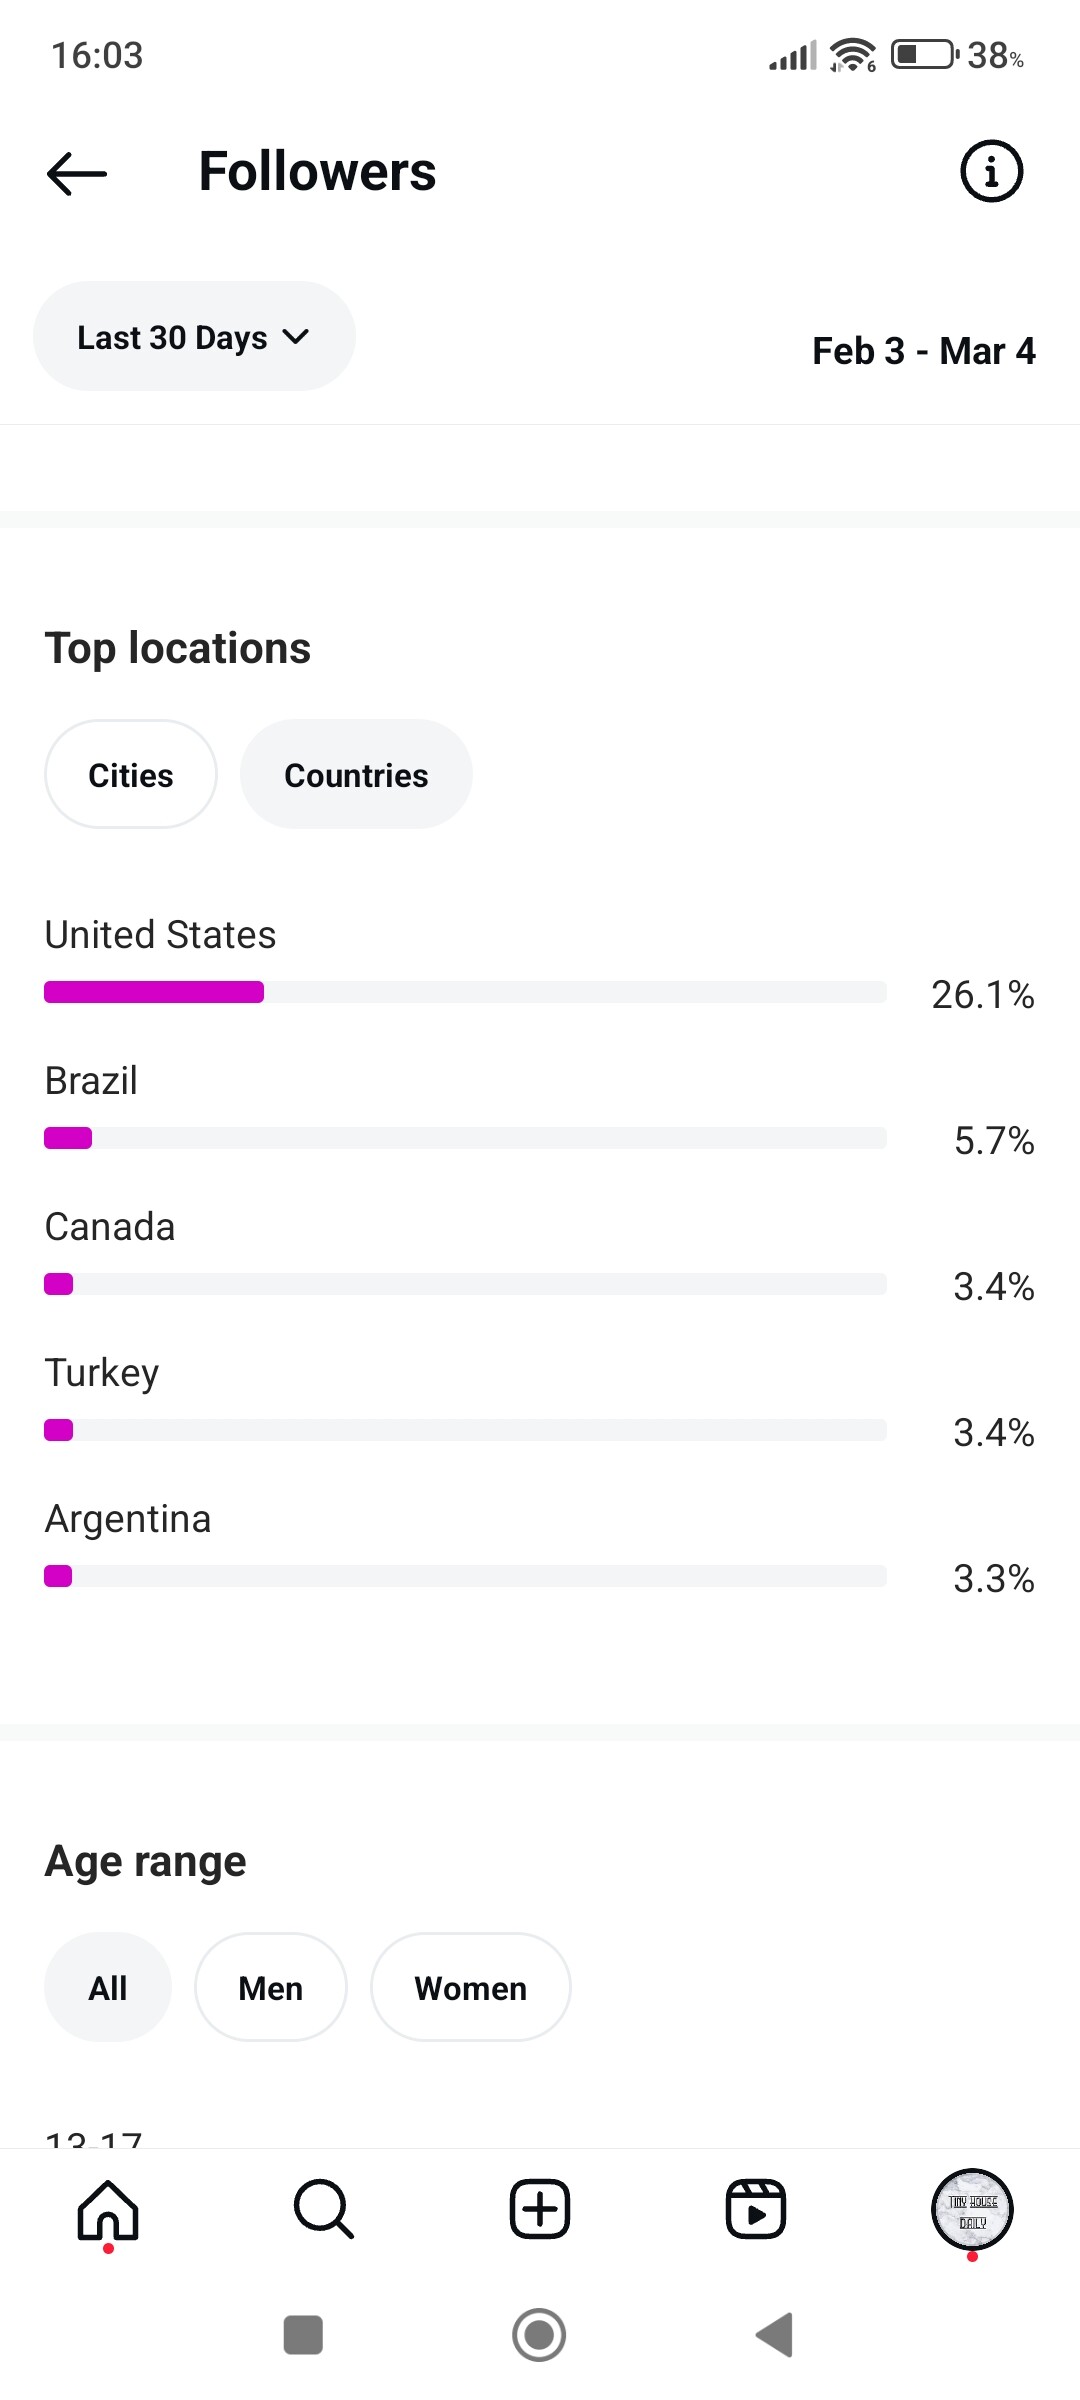Open the profile avatar in bottom bar
The image size is (1080, 2400).
[972, 2210]
